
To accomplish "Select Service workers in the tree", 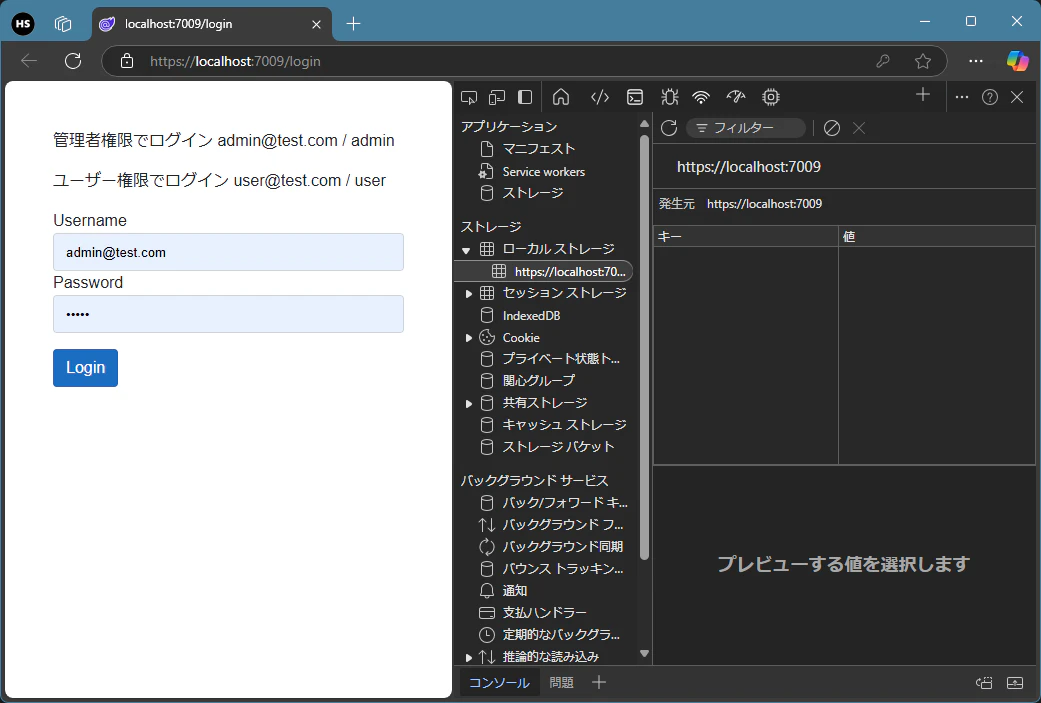I will click(543, 171).
